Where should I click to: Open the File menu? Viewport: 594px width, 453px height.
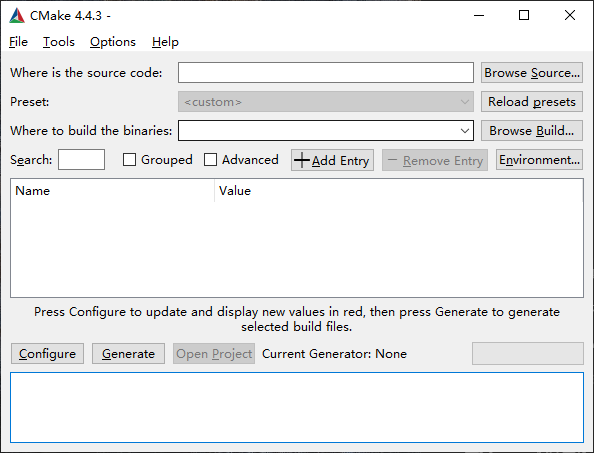[x=18, y=42]
